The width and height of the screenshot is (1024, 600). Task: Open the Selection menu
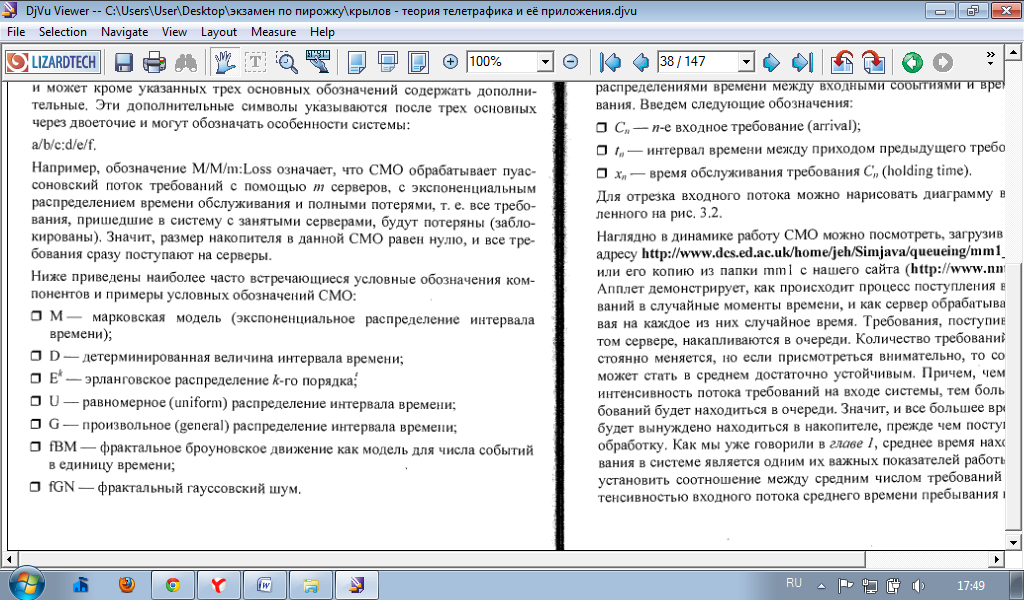pos(63,32)
